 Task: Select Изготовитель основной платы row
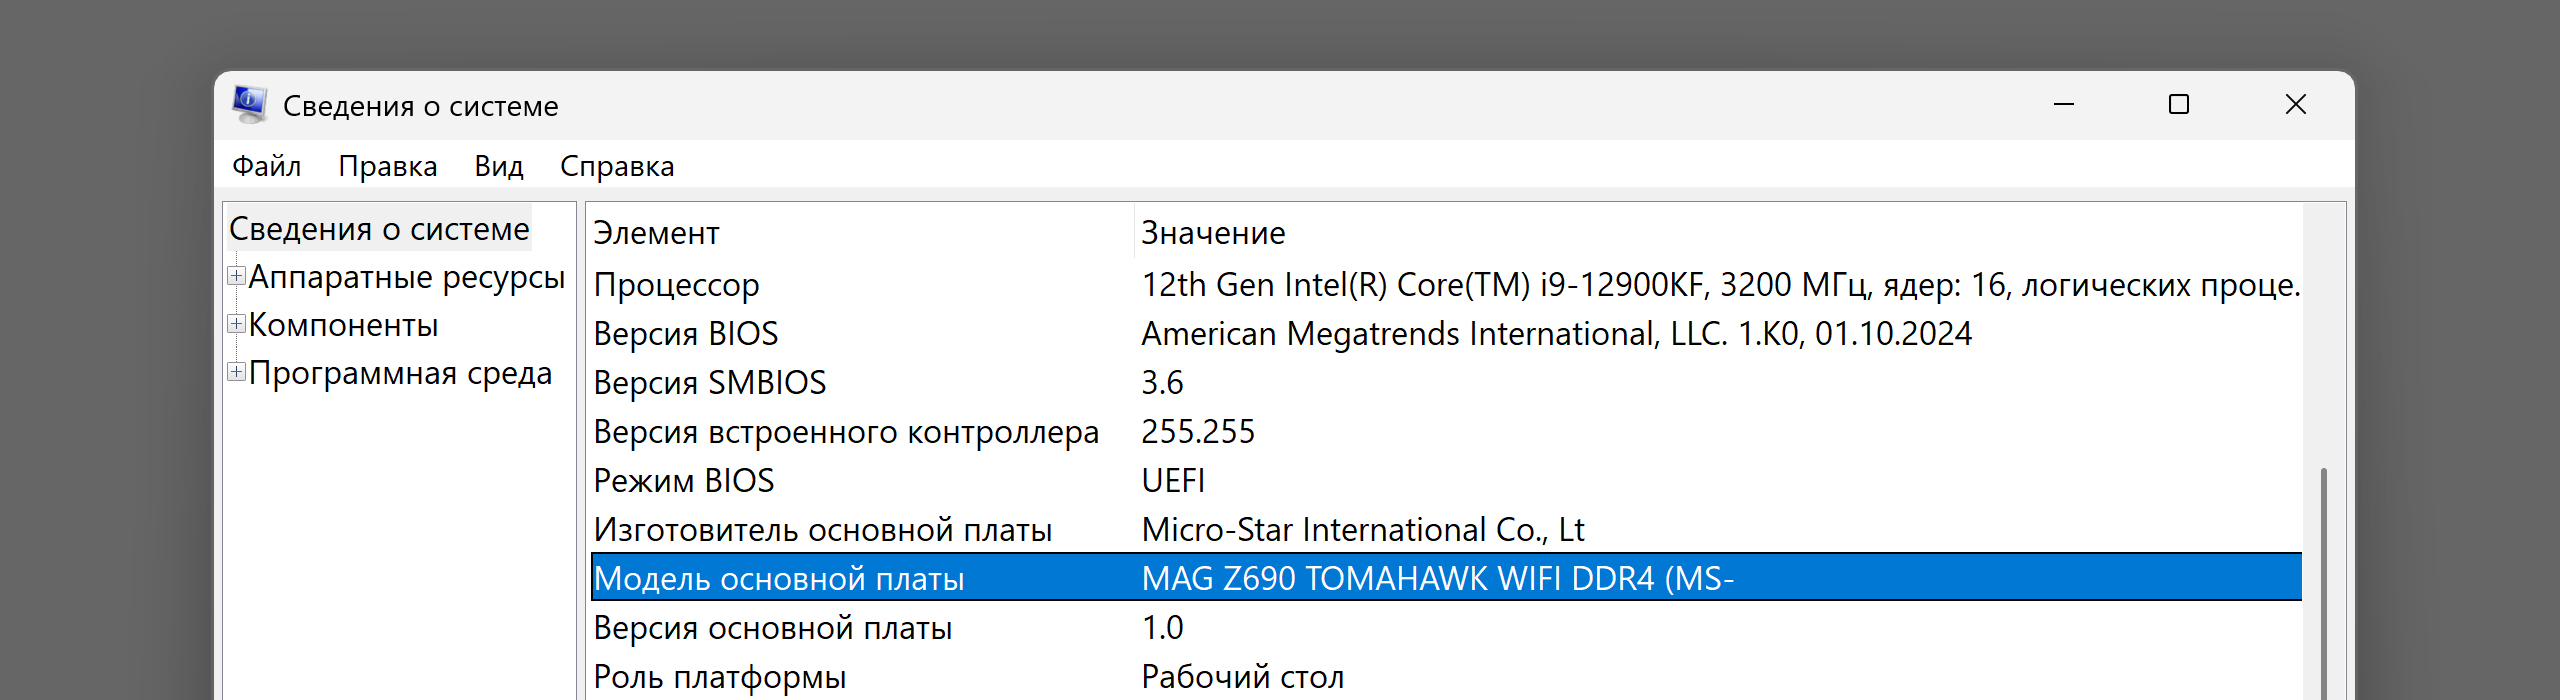pos(1446,530)
